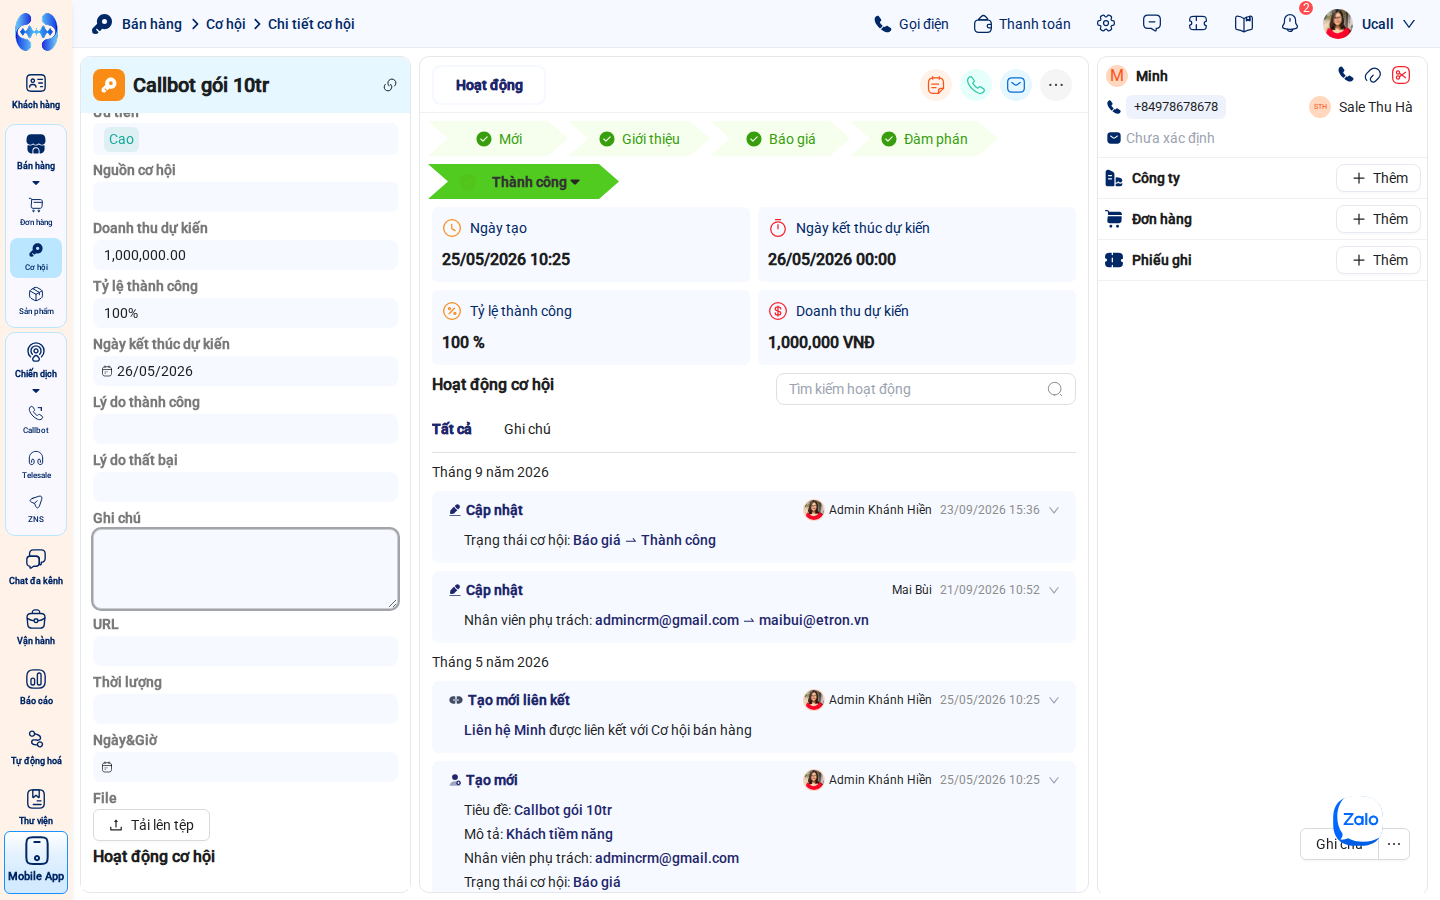Click Thêm next to Phiếu ghi
This screenshot has width=1440, height=900.
(1378, 260)
